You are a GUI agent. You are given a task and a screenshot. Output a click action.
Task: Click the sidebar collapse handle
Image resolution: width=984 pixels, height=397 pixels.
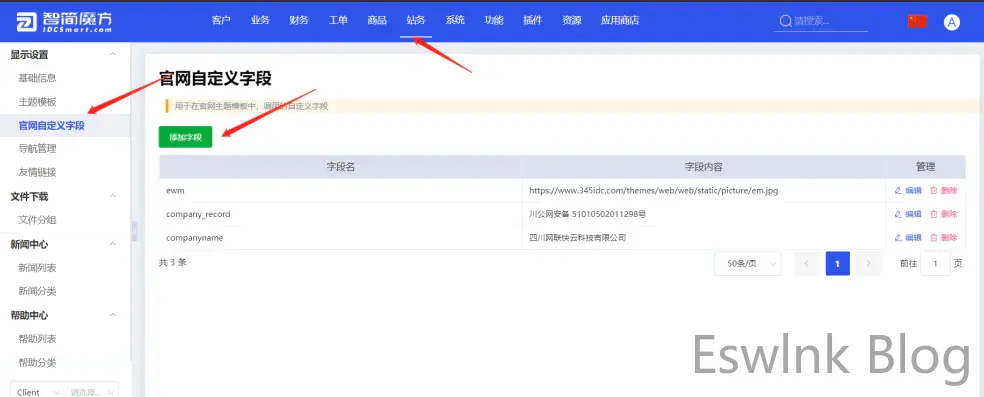134,231
